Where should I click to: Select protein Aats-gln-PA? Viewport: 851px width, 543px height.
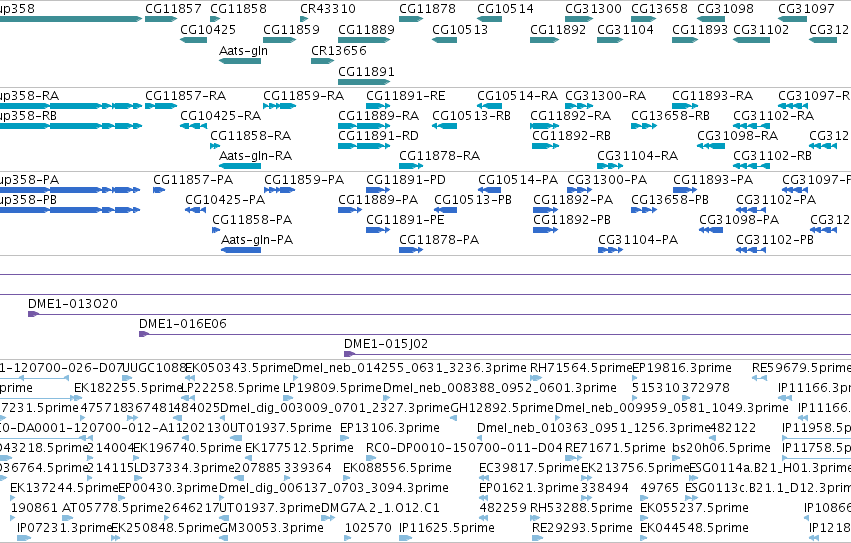(x=257, y=240)
